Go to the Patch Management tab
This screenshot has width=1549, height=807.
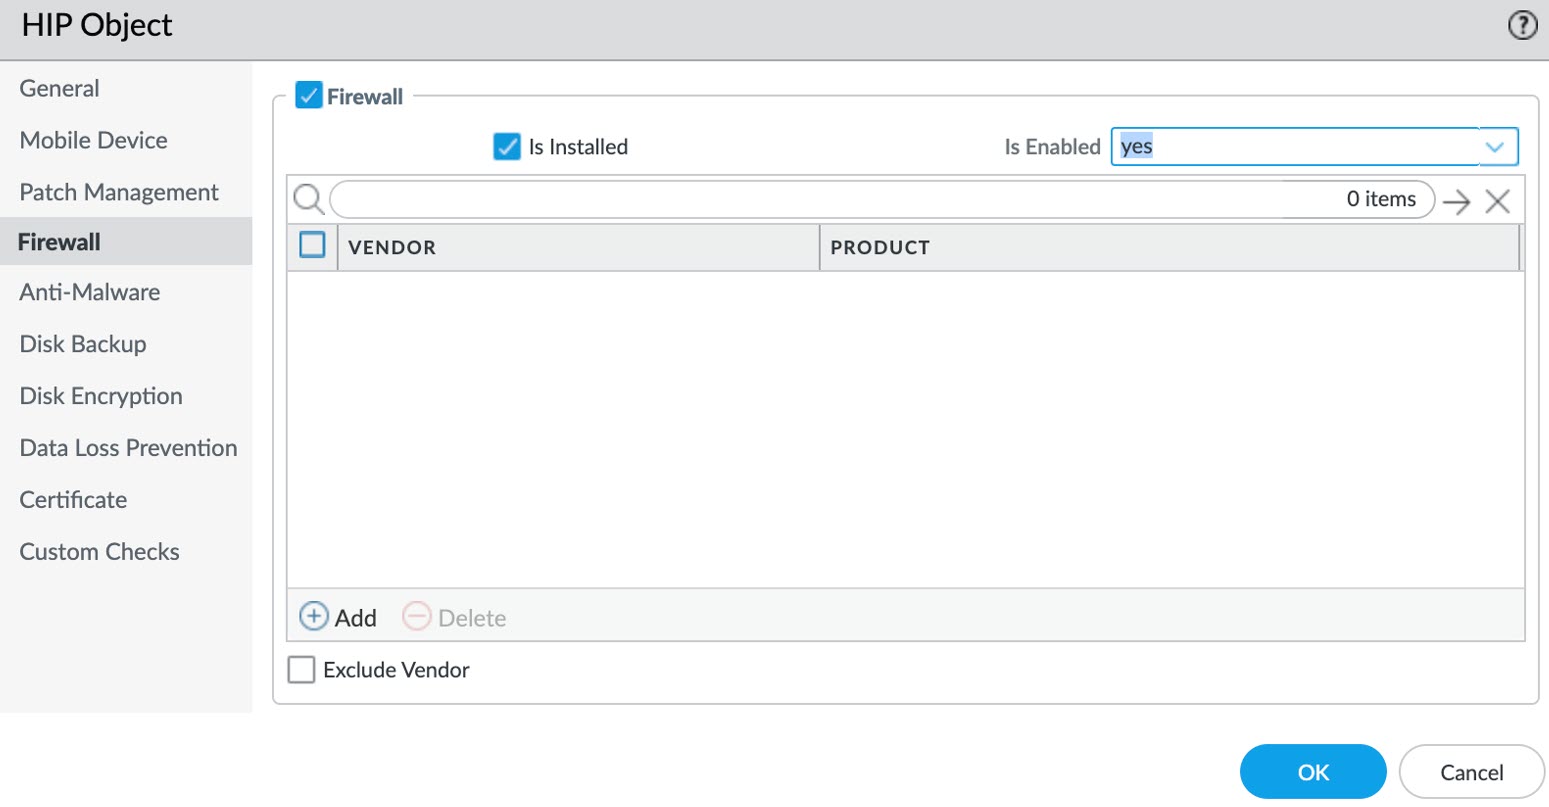click(x=119, y=192)
